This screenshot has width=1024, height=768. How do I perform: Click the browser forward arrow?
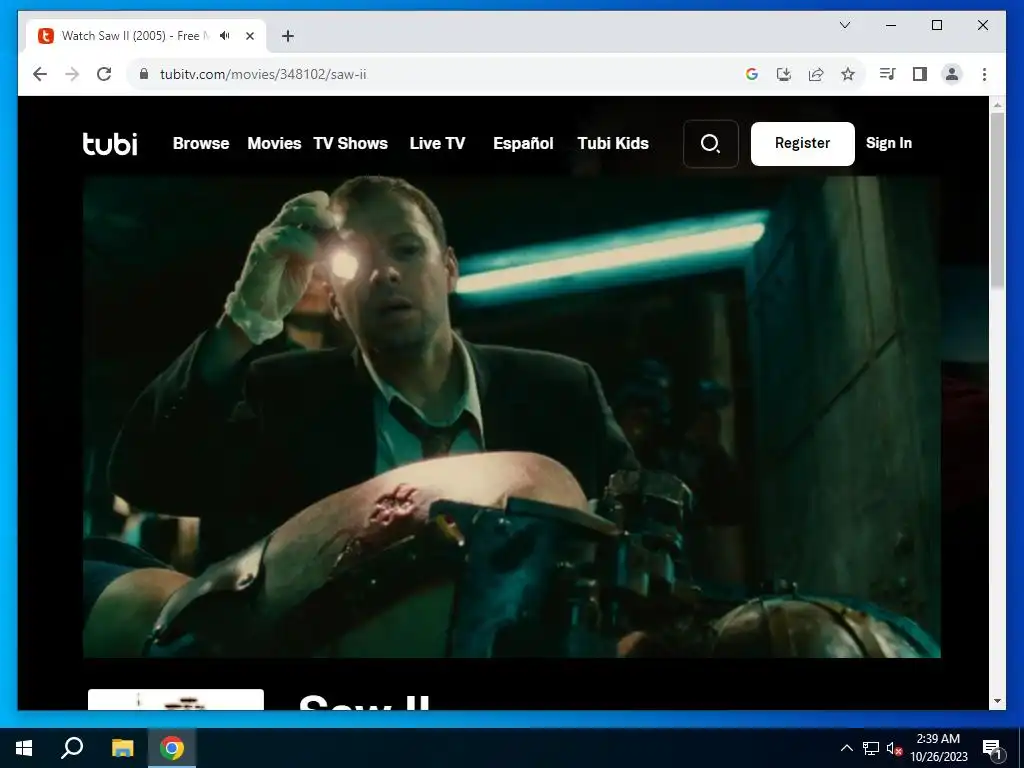(72, 74)
